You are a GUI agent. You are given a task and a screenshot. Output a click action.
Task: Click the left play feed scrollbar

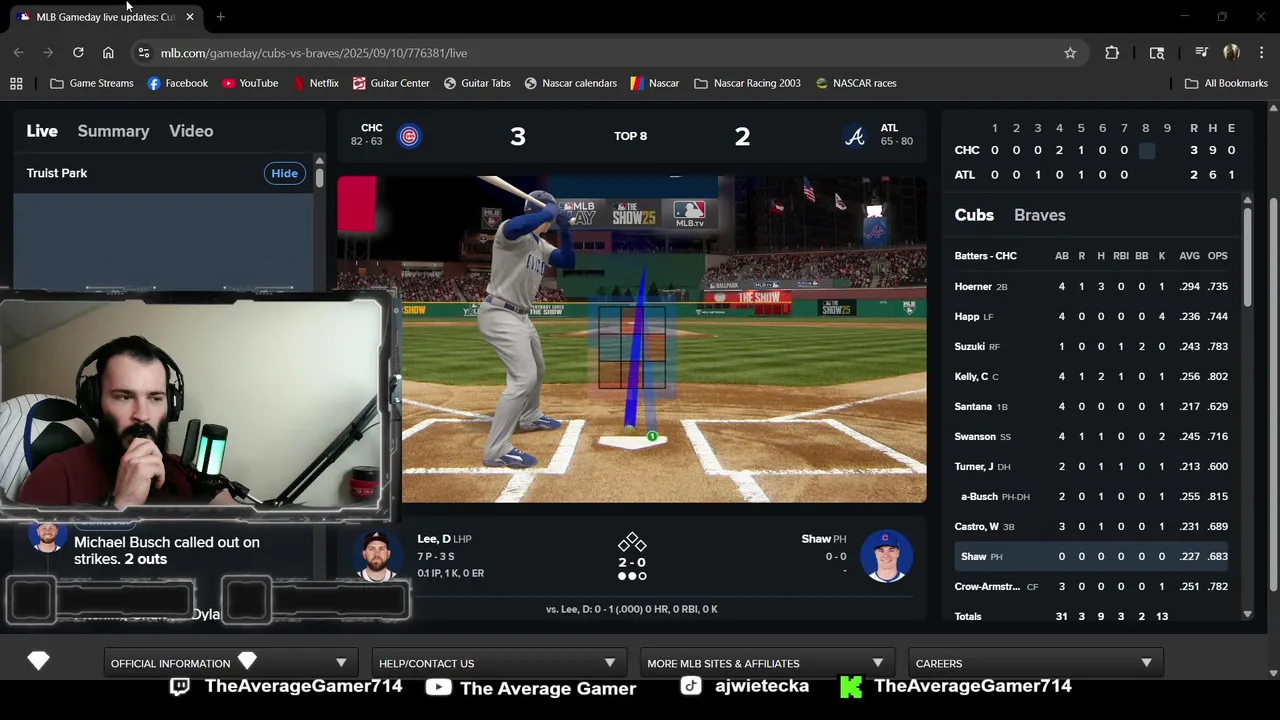319,177
